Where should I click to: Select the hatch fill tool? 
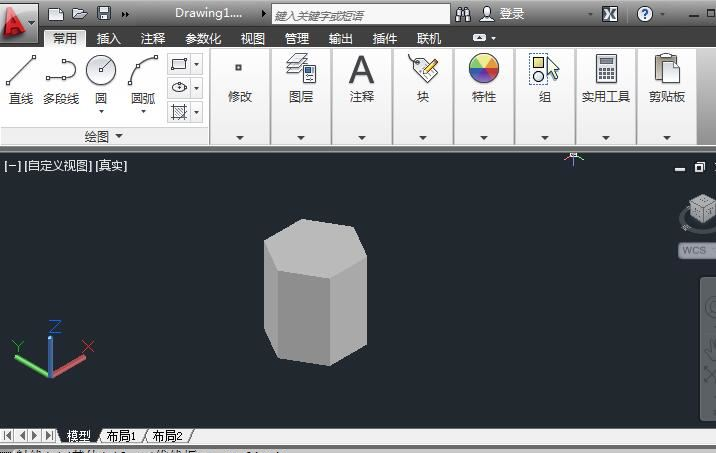[179, 112]
